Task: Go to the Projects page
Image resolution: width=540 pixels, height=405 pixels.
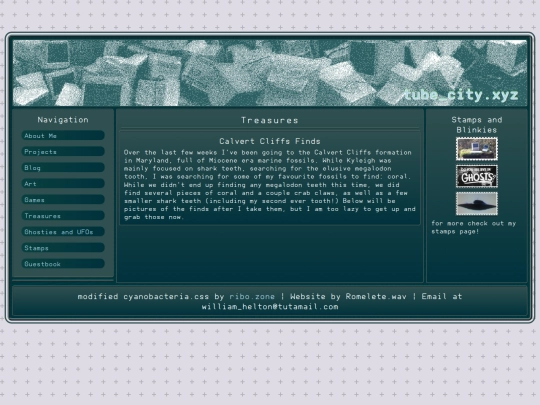Action: click(x=63, y=152)
